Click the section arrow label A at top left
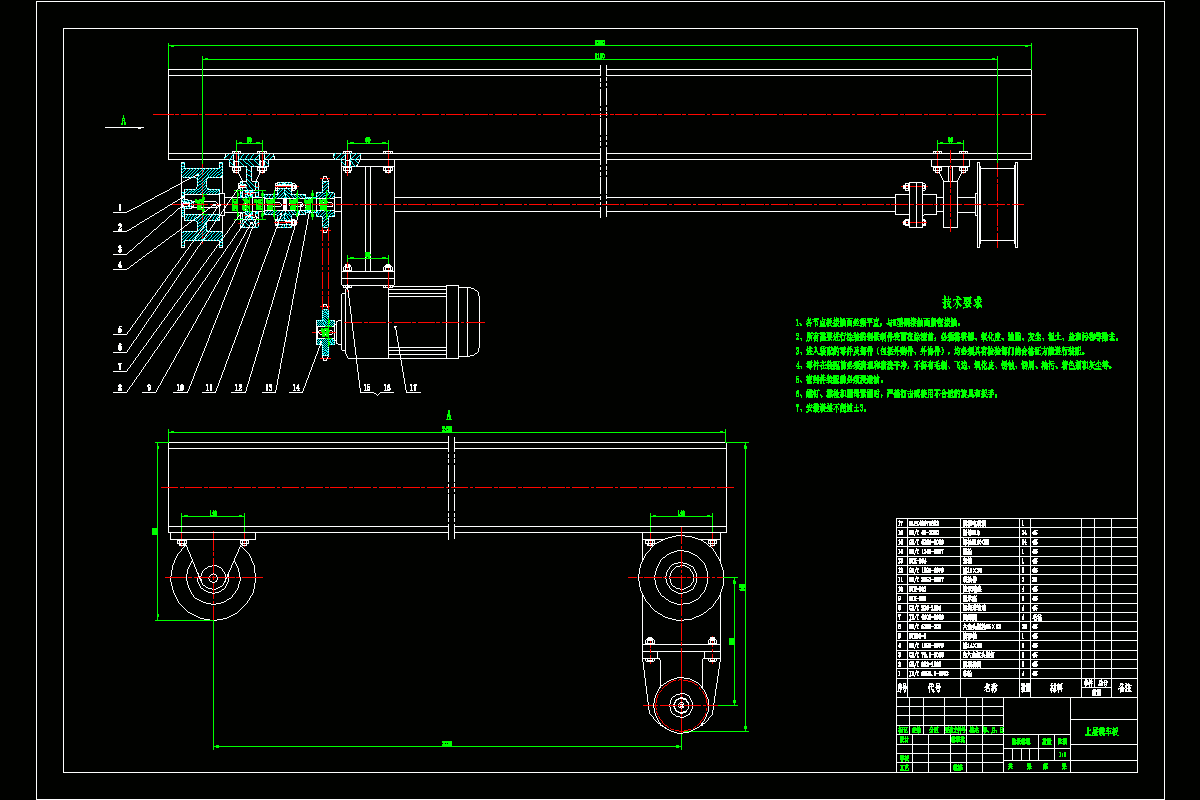Screen dimensions: 1200x800 point(123,120)
